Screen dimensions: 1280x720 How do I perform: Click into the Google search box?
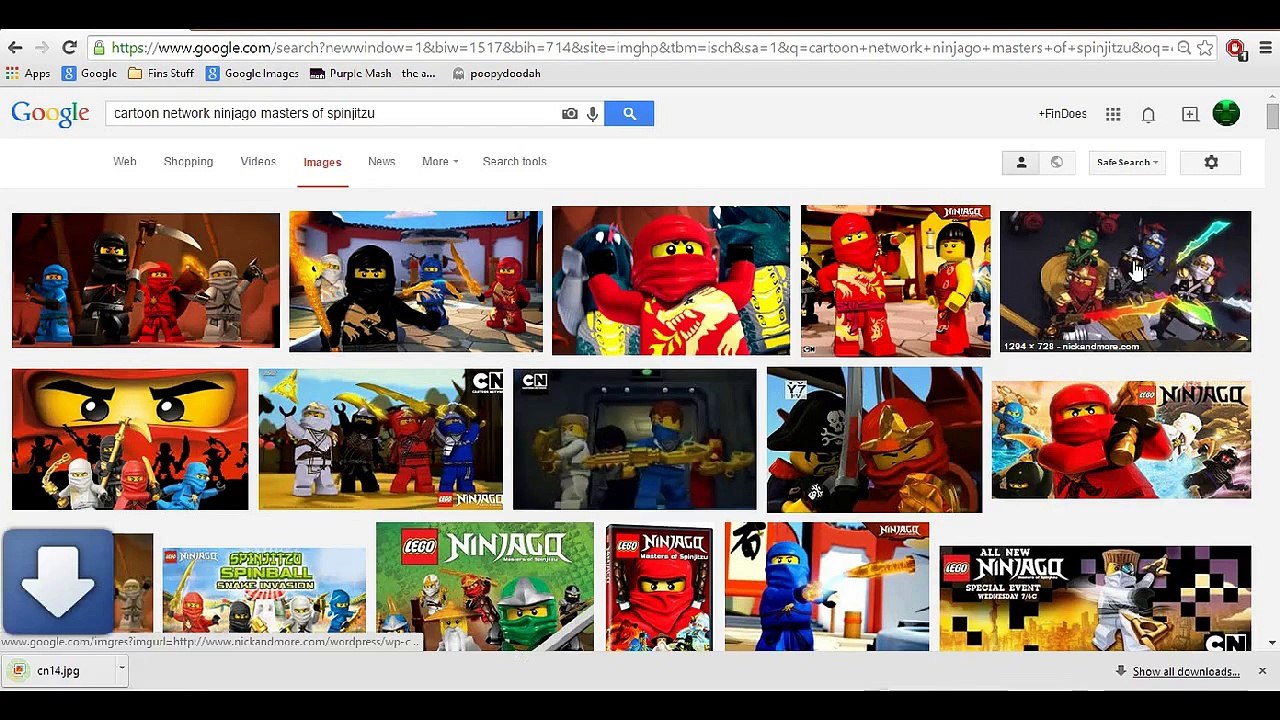334,113
